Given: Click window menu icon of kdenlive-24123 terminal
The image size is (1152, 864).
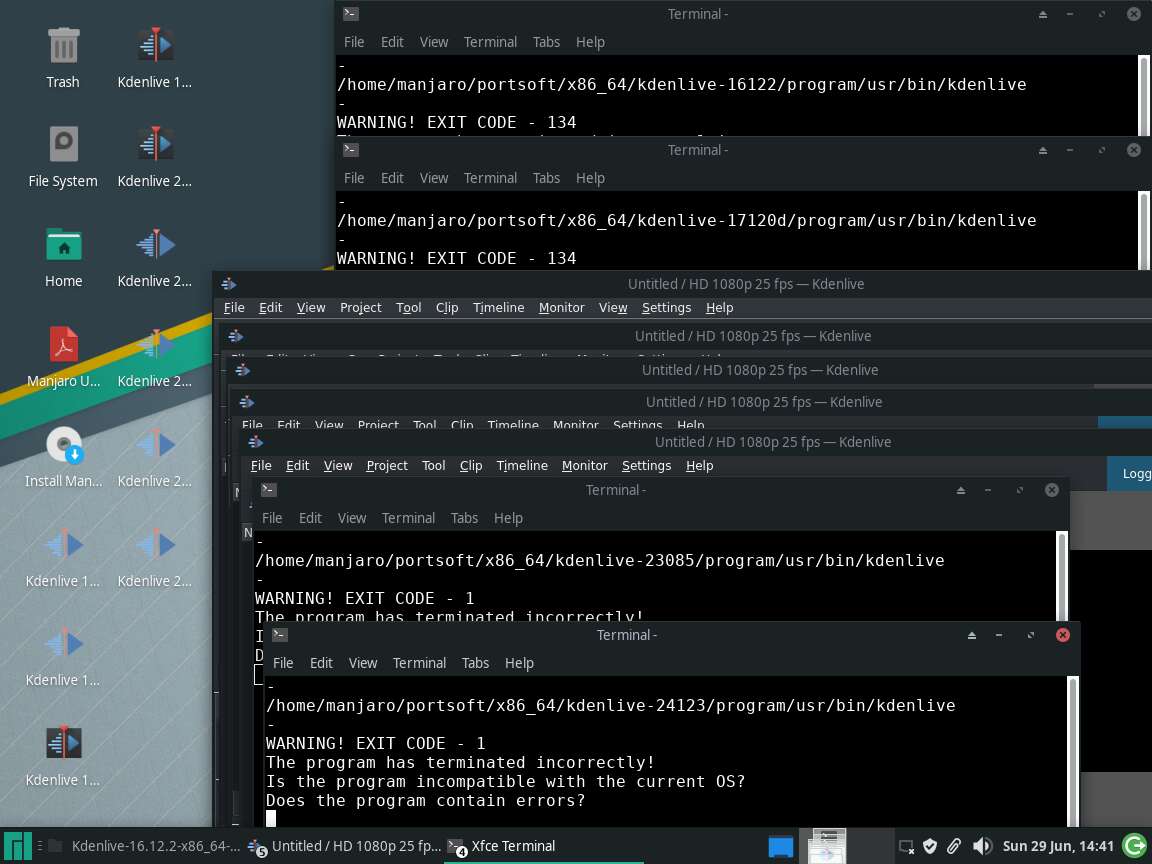Looking at the screenshot, I should pyautogui.click(x=279, y=635).
